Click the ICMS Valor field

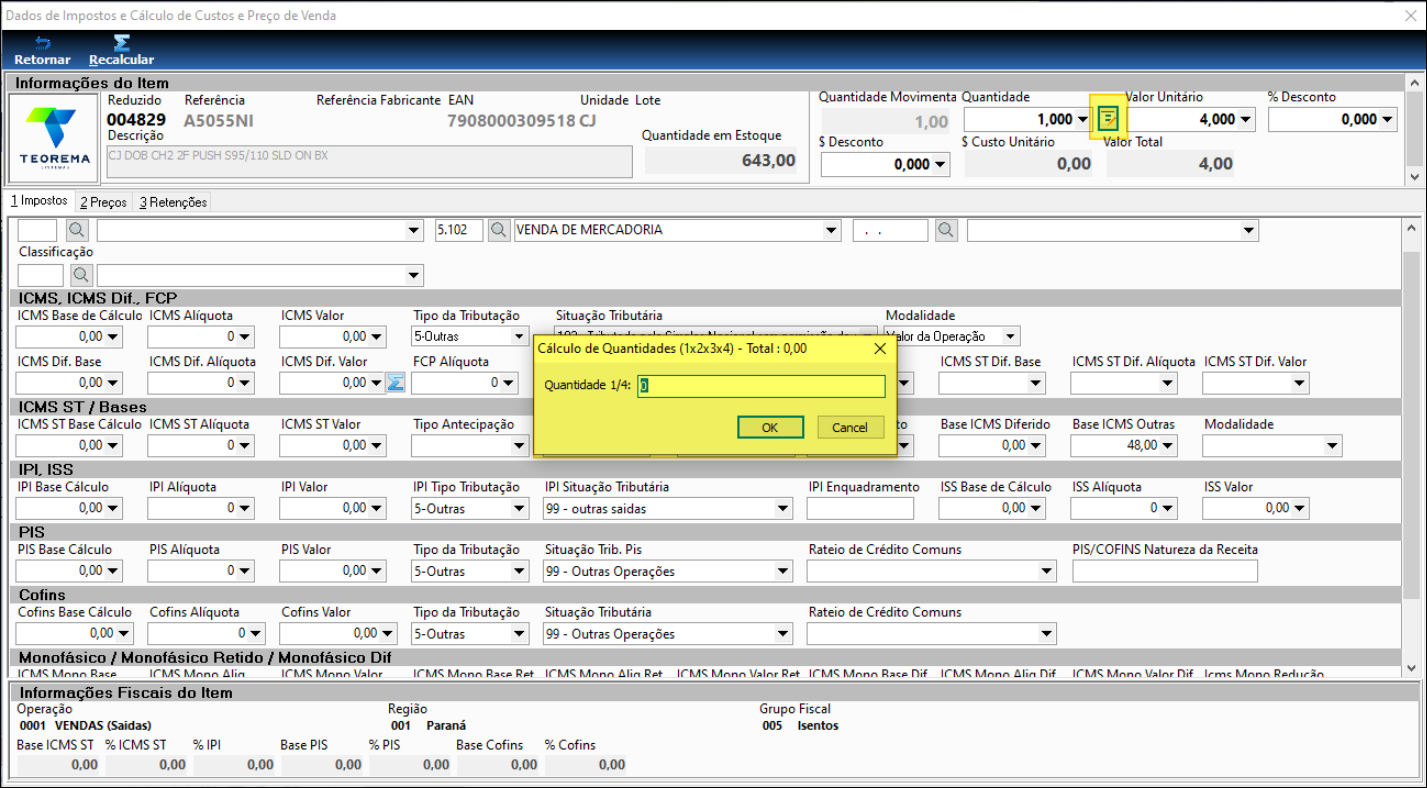(332, 337)
